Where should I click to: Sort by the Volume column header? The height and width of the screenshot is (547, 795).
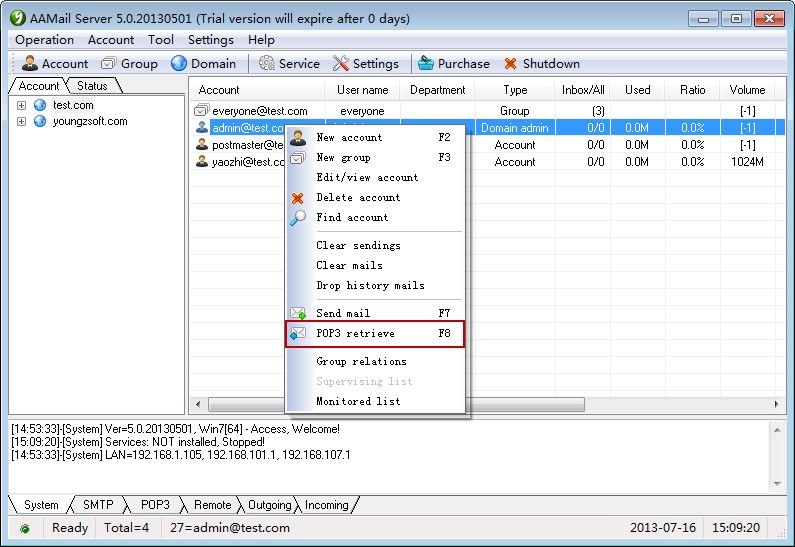pos(747,90)
